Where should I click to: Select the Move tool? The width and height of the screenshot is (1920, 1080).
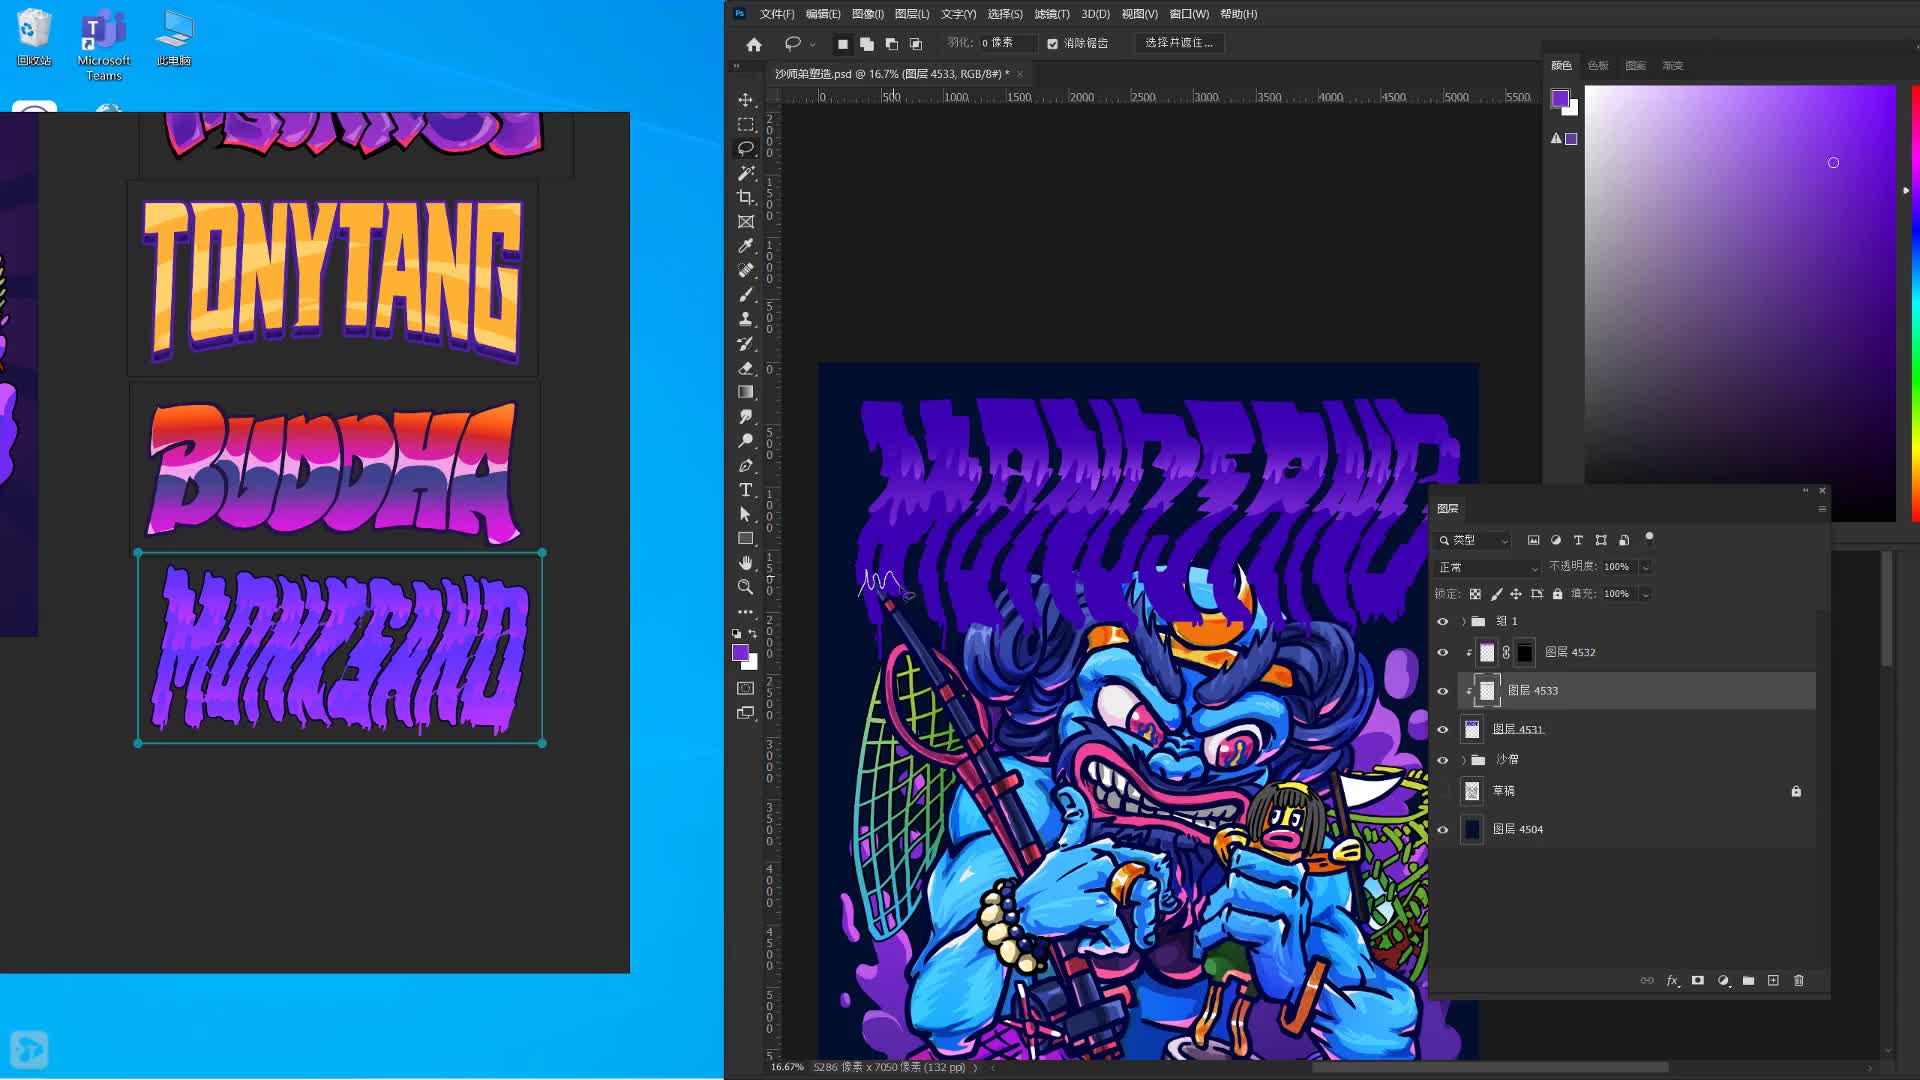click(745, 100)
